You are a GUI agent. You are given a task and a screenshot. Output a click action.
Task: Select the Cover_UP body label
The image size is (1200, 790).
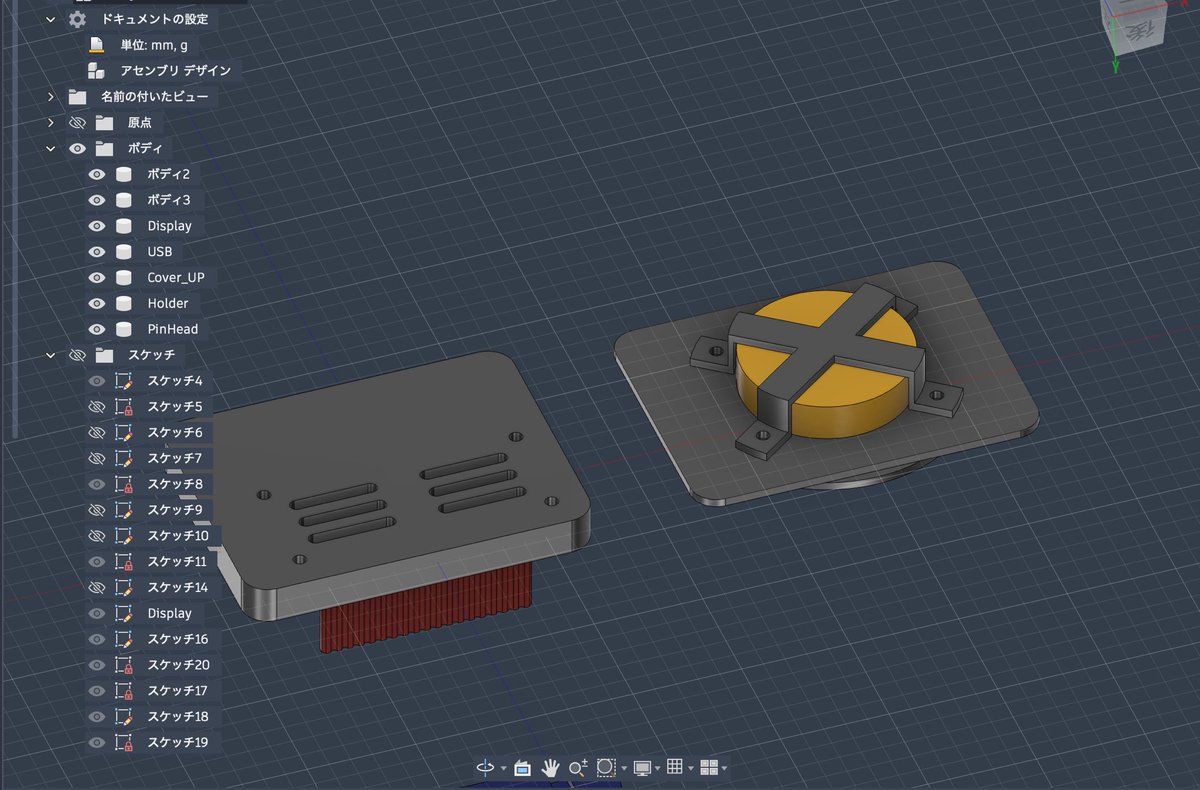click(176, 277)
